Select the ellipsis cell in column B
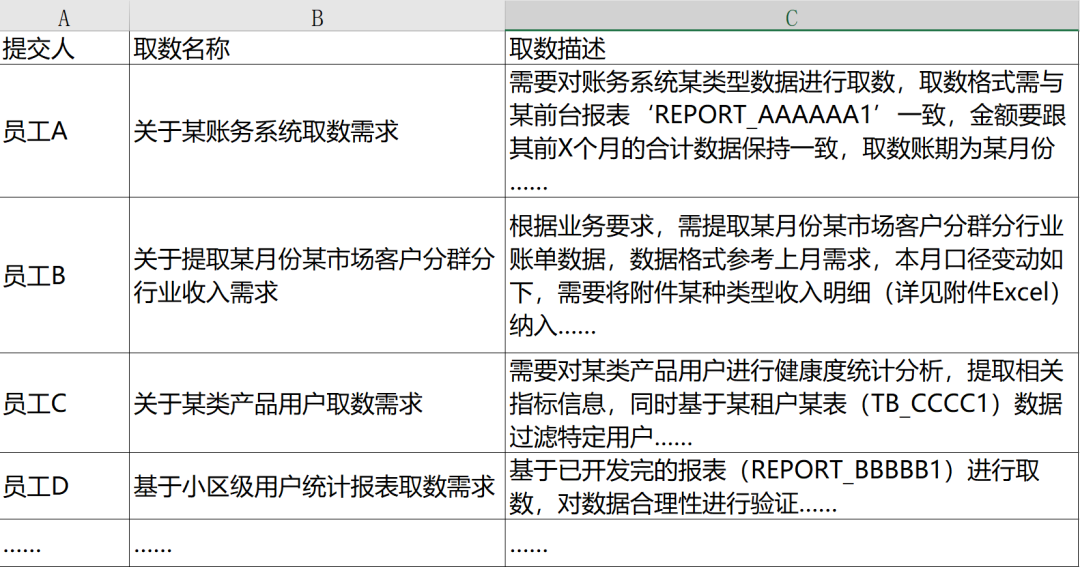This screenshot has height=567, width=1080. click(x=317, y=543)
